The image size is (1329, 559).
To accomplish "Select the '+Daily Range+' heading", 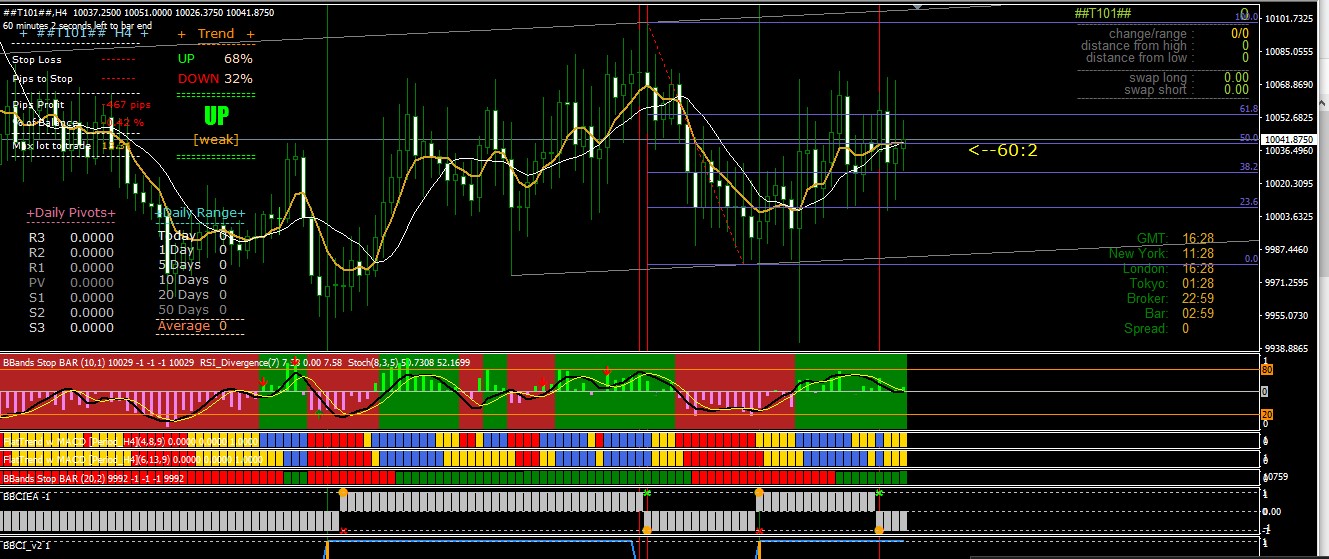I will point(200,213).
